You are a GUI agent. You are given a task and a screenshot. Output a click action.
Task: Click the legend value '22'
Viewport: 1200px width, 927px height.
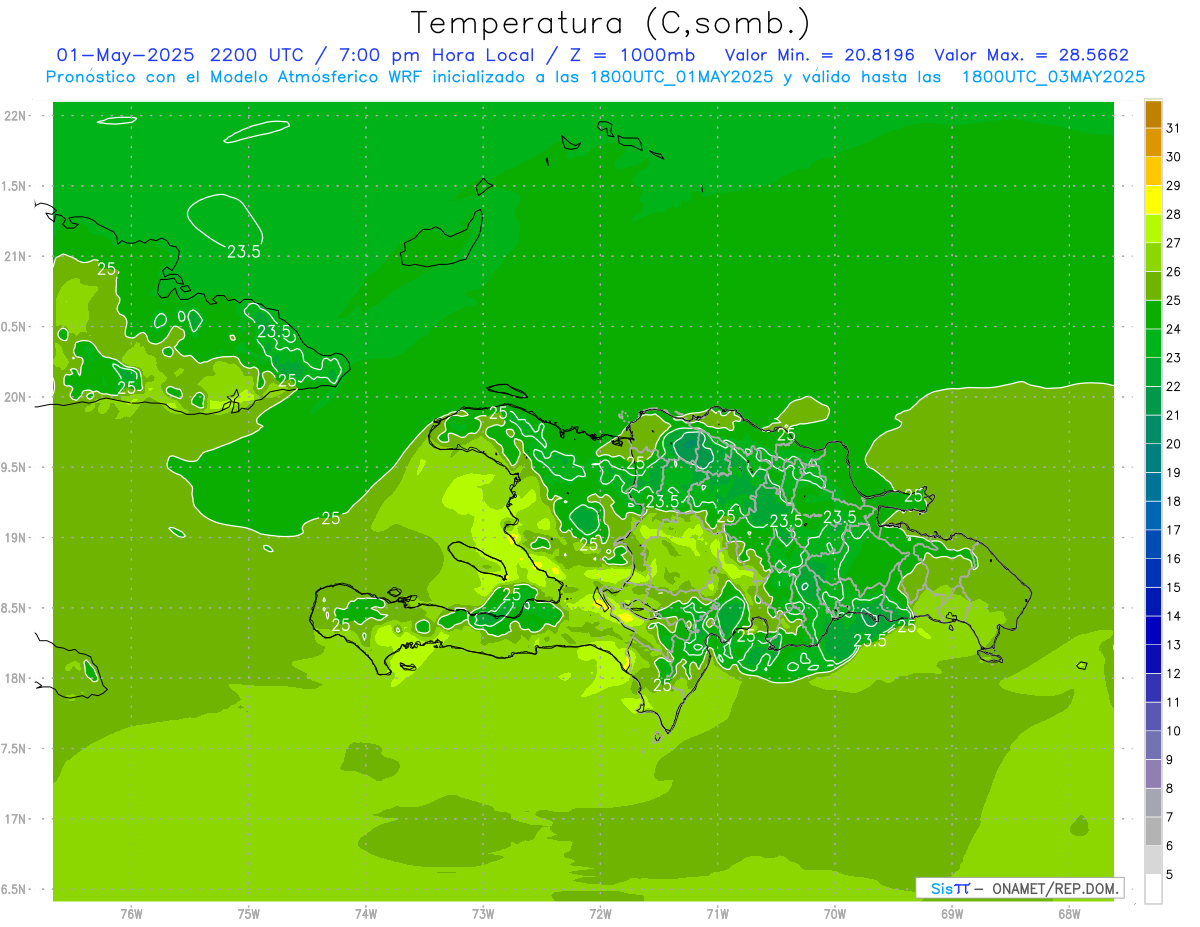[1173, 386]
